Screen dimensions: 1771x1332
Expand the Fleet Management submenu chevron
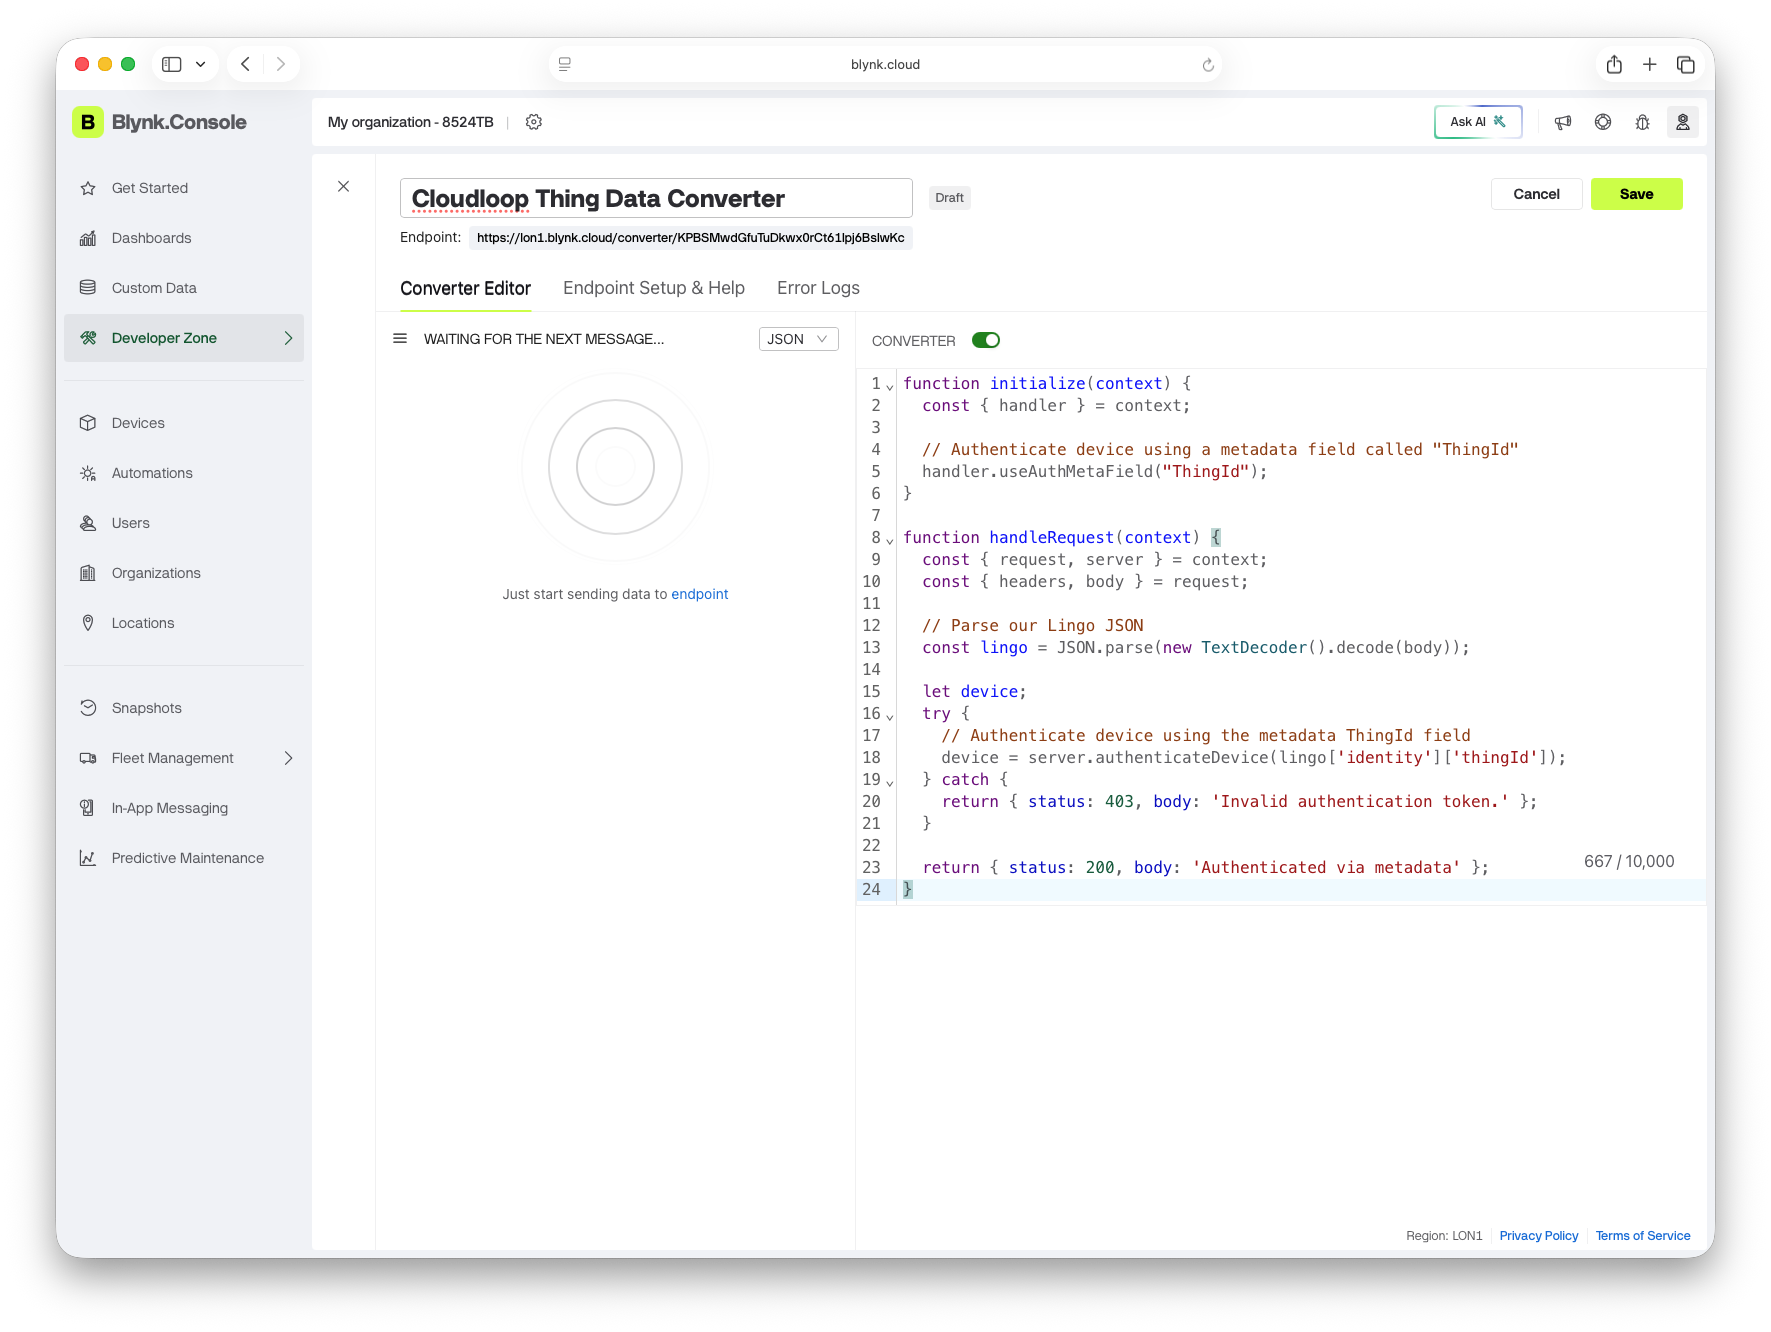click(x=288, y=758)
